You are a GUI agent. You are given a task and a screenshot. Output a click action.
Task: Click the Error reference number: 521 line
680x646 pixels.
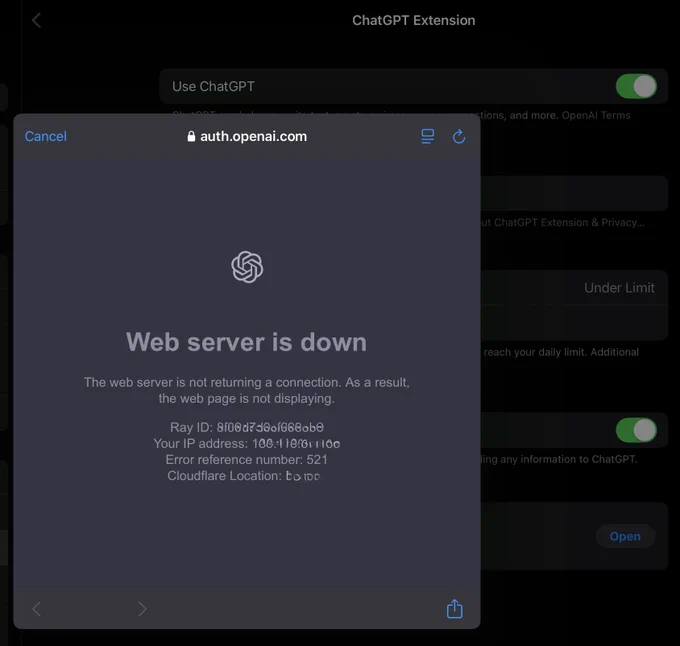click(x=246, y=460)
